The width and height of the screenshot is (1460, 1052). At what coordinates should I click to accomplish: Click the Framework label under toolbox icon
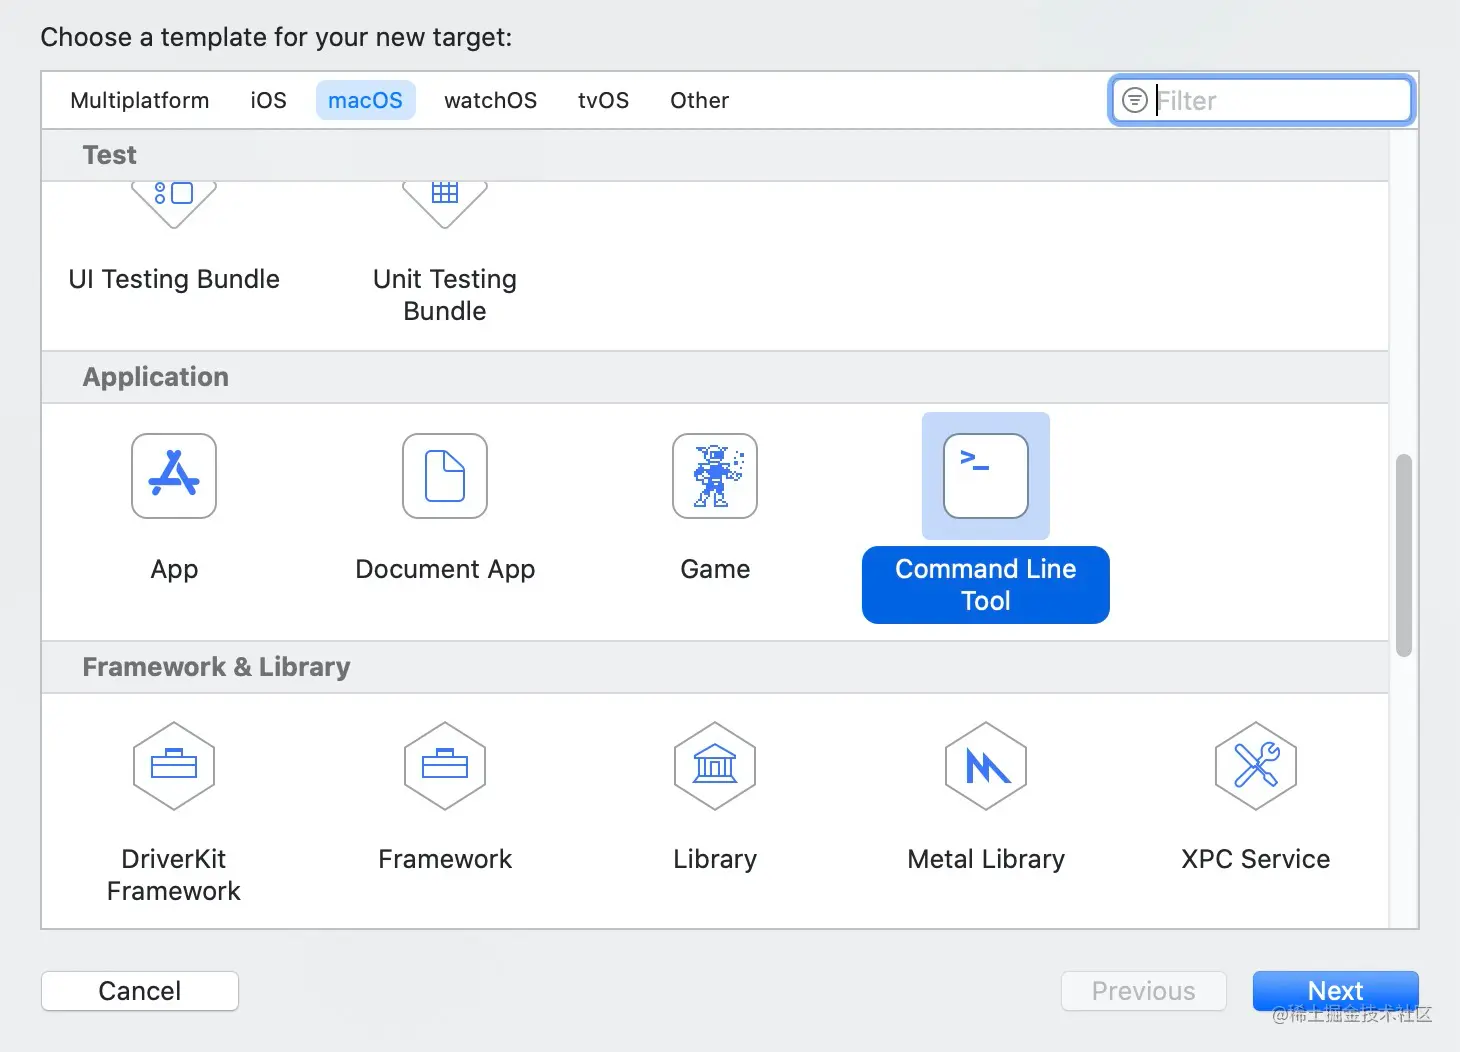pos(445,859)
